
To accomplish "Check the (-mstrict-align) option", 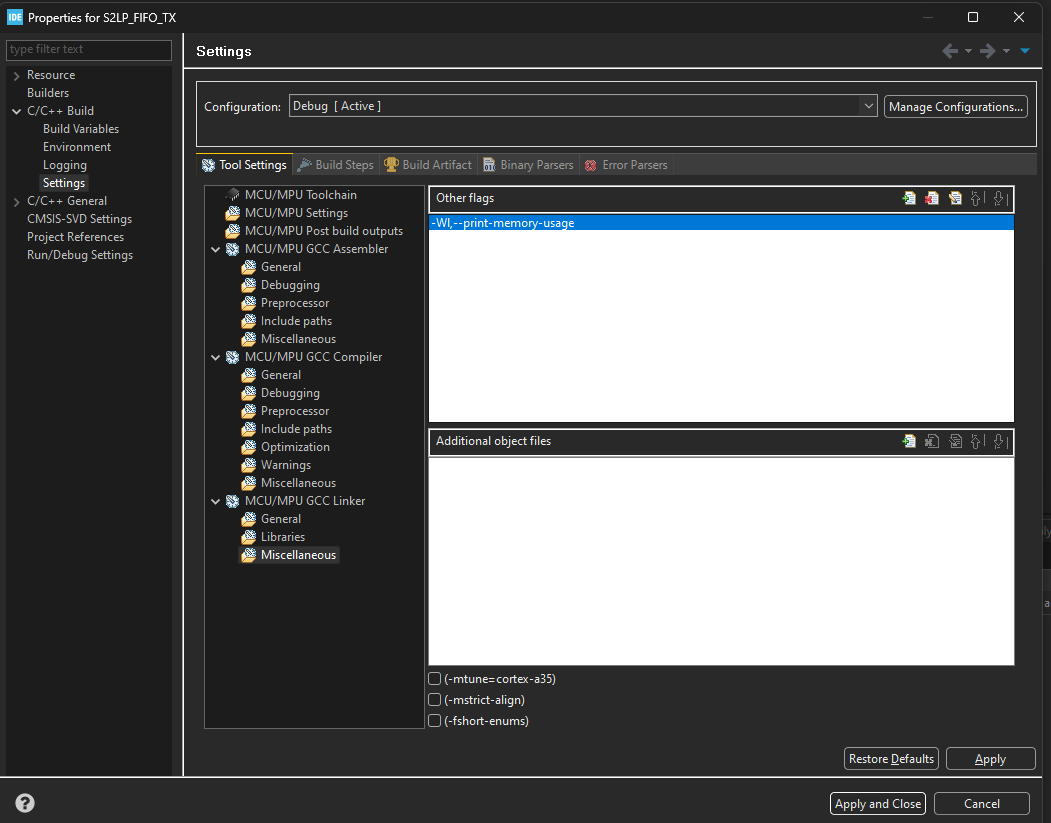I will click(434, 699).
